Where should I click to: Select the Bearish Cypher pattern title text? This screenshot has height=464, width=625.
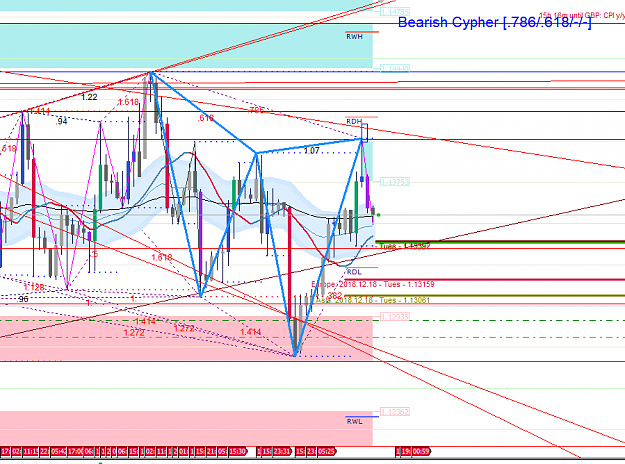(495, 22)
